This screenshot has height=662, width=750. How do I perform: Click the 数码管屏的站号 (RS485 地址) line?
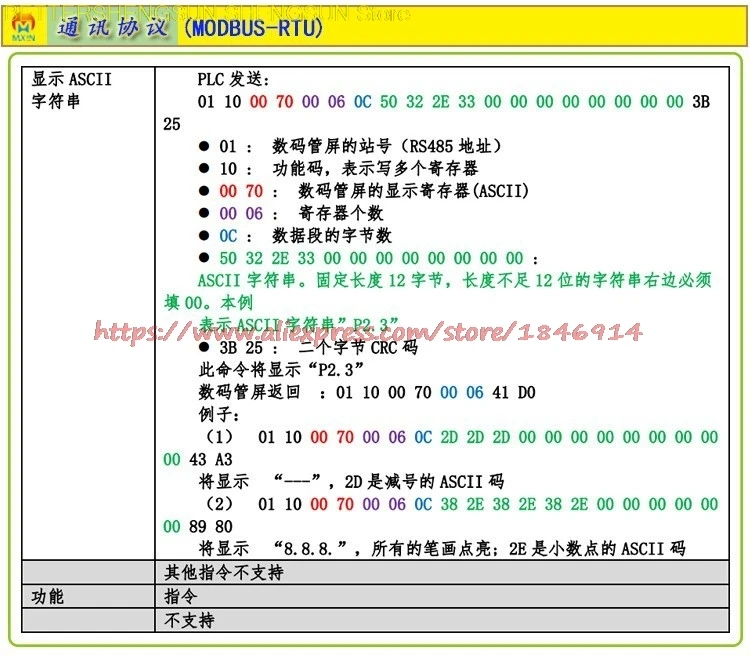tap(360, 146)
